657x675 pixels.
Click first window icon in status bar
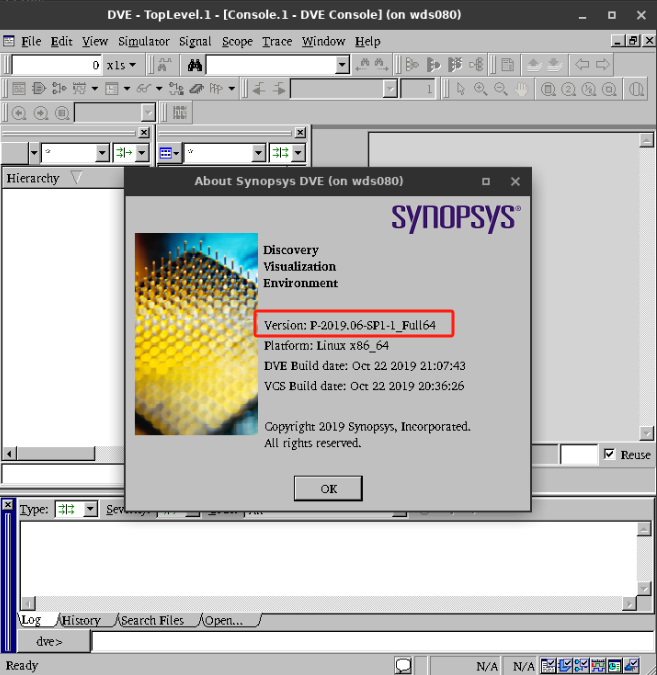point(549,665)
